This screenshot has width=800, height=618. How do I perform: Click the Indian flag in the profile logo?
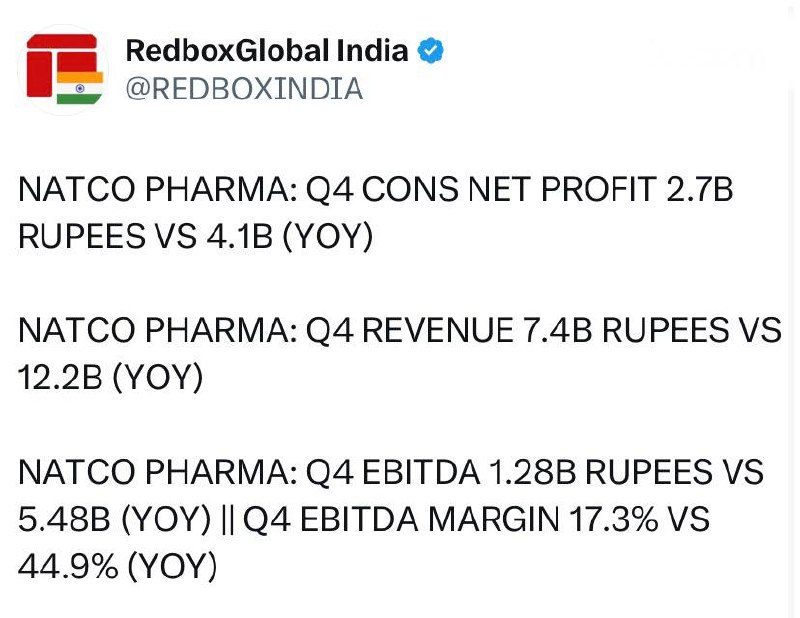[80, 88]
